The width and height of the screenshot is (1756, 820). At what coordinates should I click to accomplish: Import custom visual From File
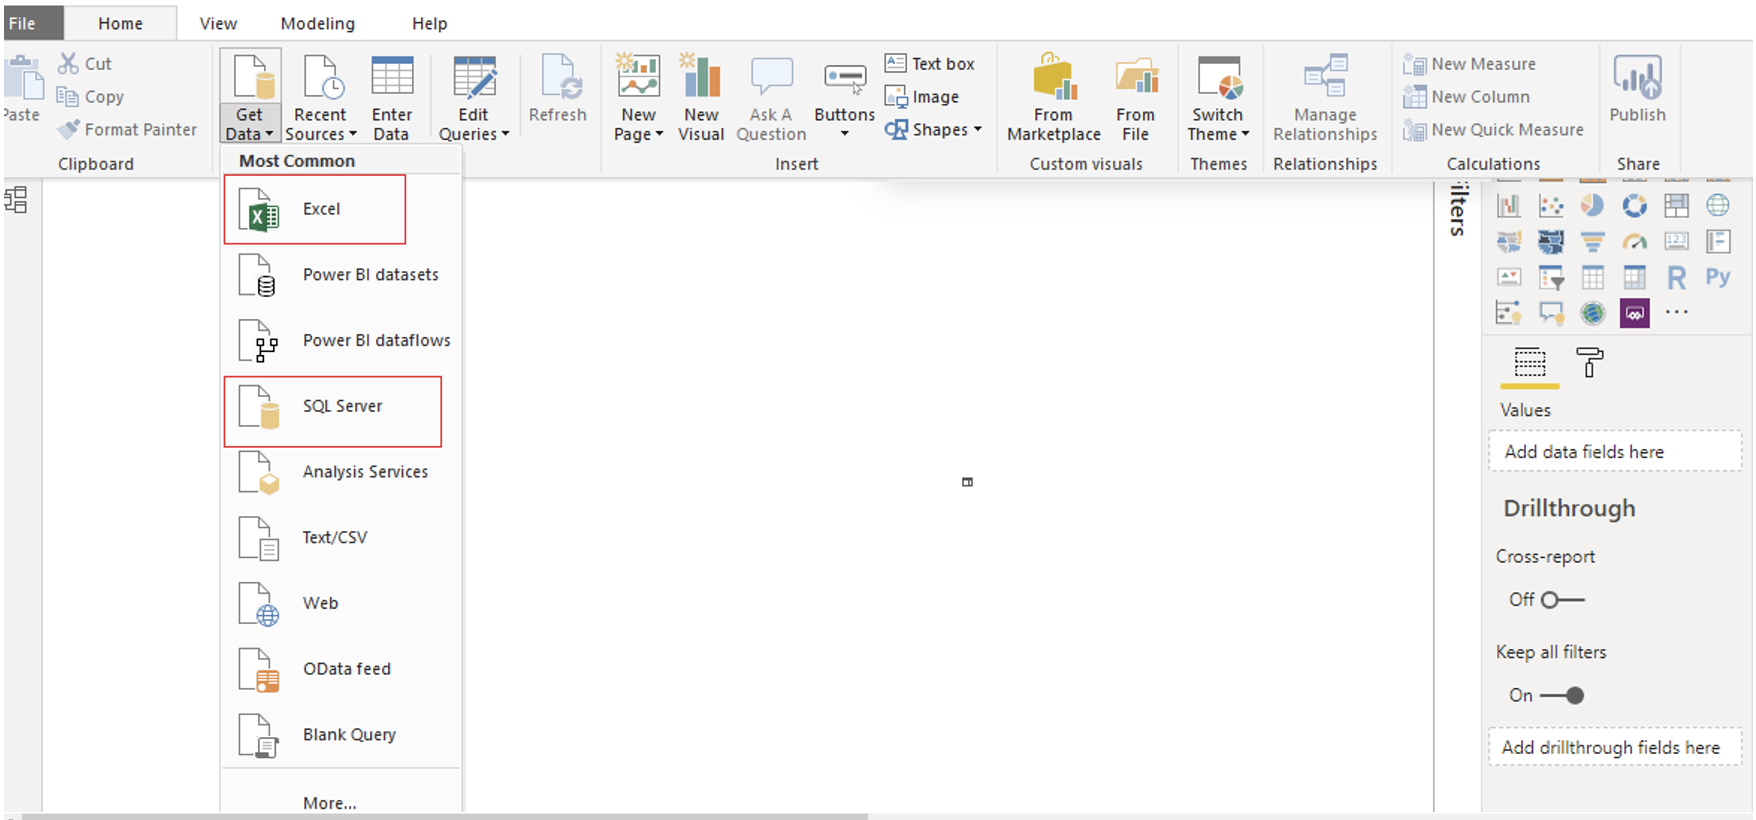tap(1135, 98)
